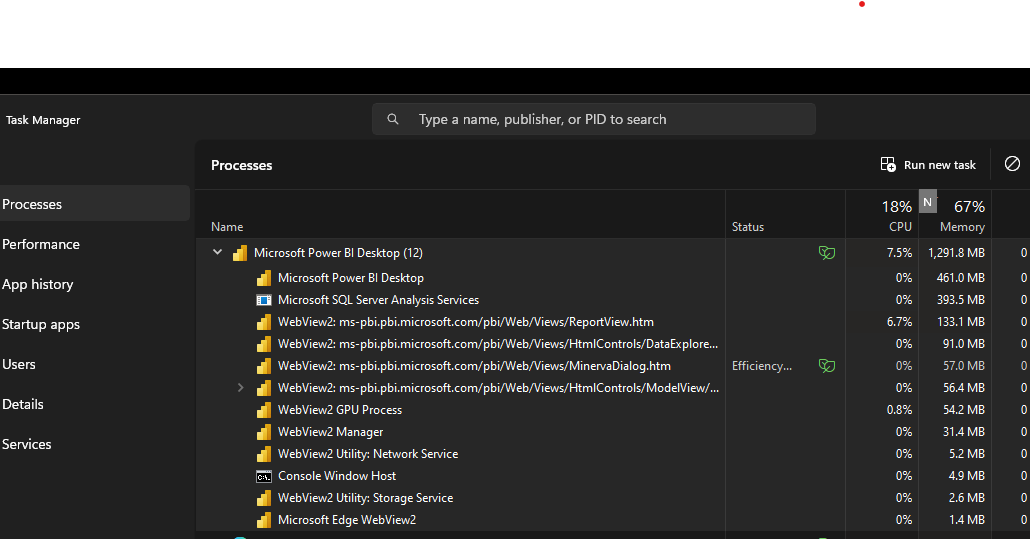Sort by the CPU column header
Viewport: 1030px width, 539px height.
coord(882,215)
